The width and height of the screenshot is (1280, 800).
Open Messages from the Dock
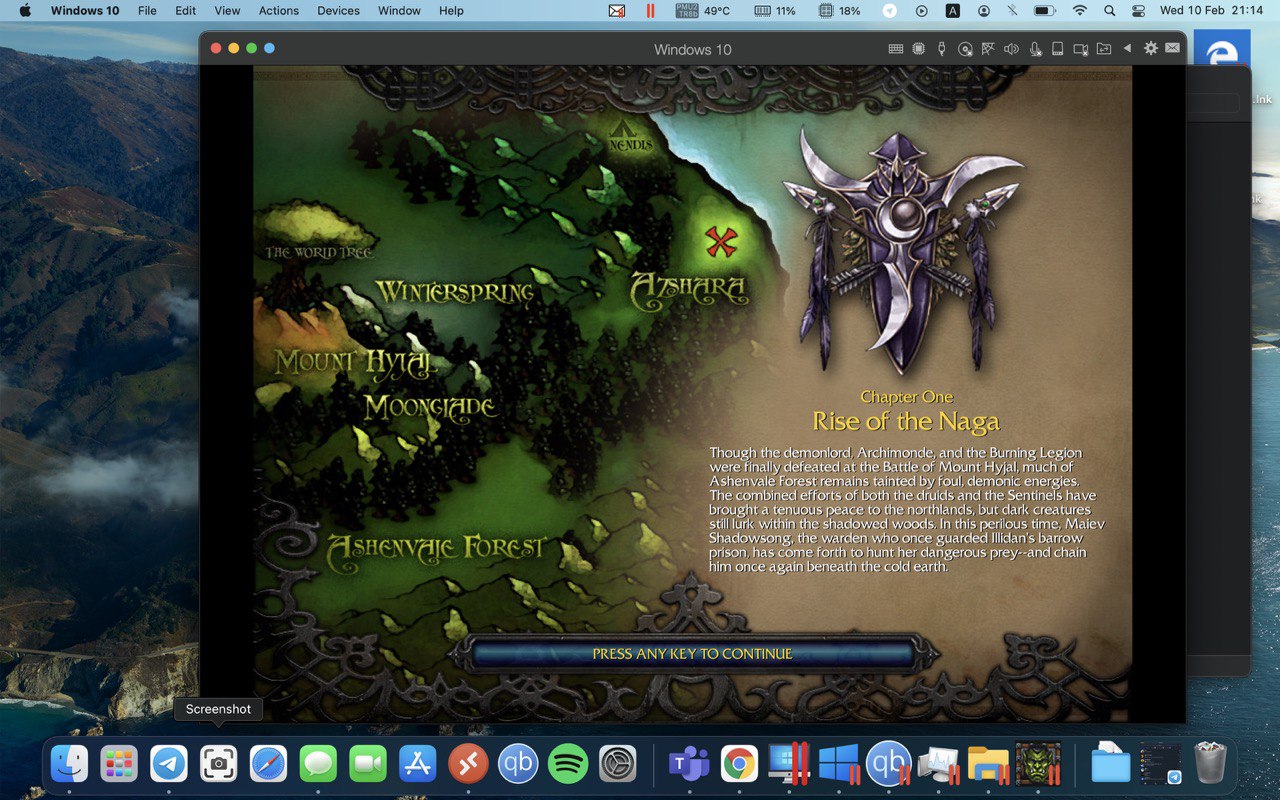(318, 764)
